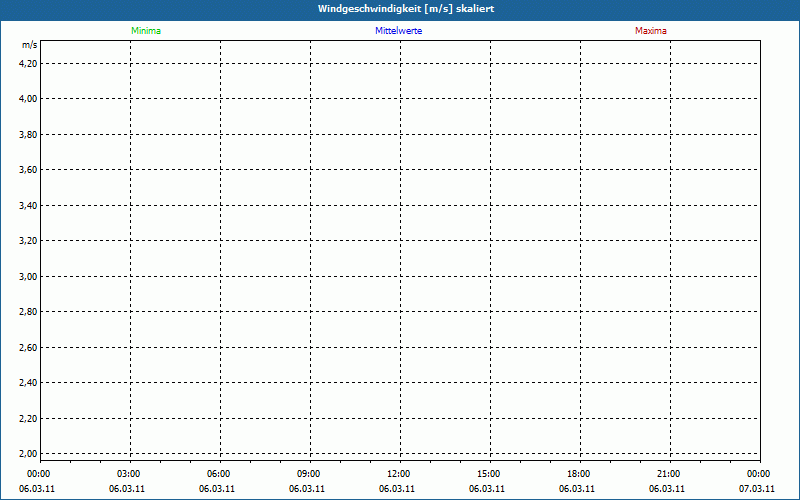This screenshot has height=500, width=800.
Task: Click the red Maxima legend label
Action: tap(651, 31)
